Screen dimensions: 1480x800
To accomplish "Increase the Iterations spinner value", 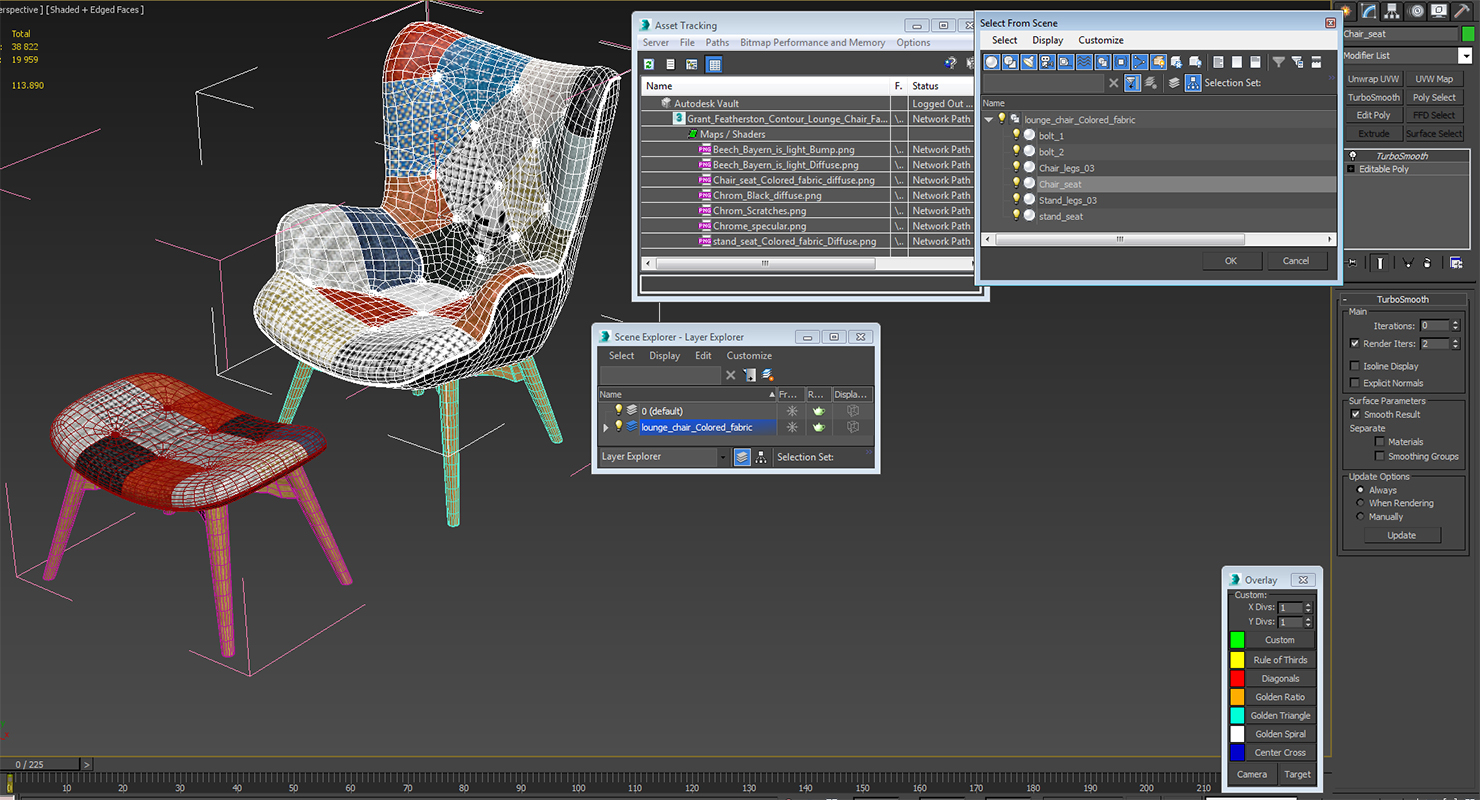I will coord(1456,322).
